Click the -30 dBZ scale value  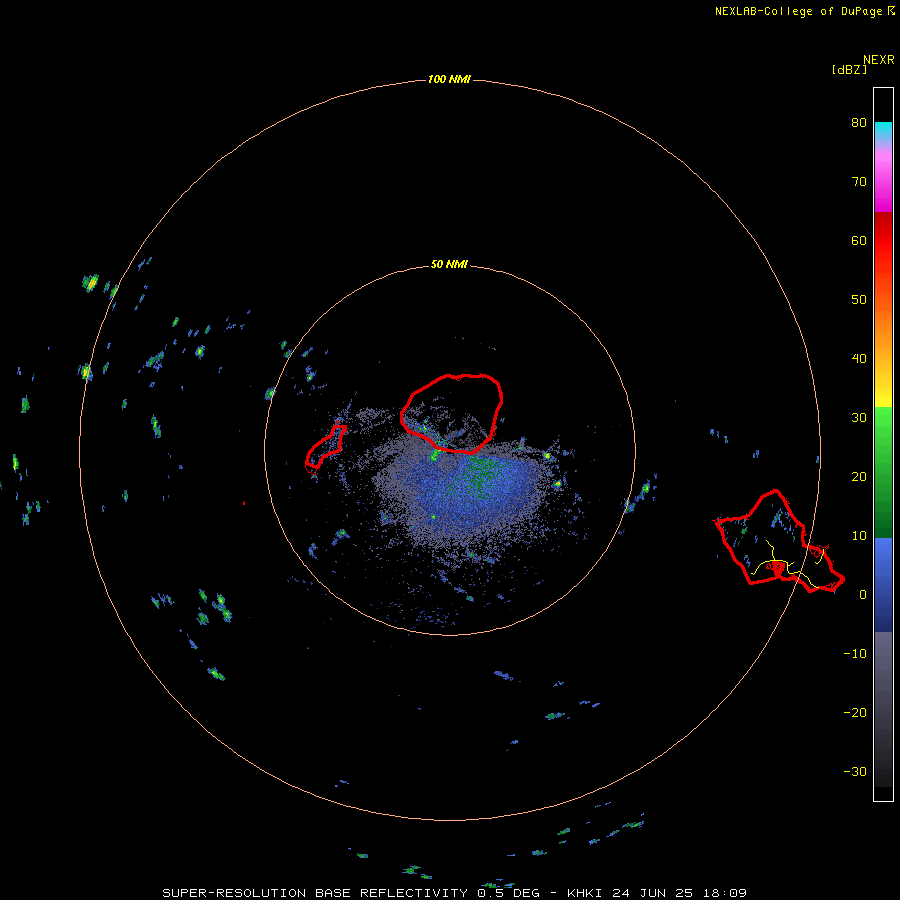pos(855,771)
